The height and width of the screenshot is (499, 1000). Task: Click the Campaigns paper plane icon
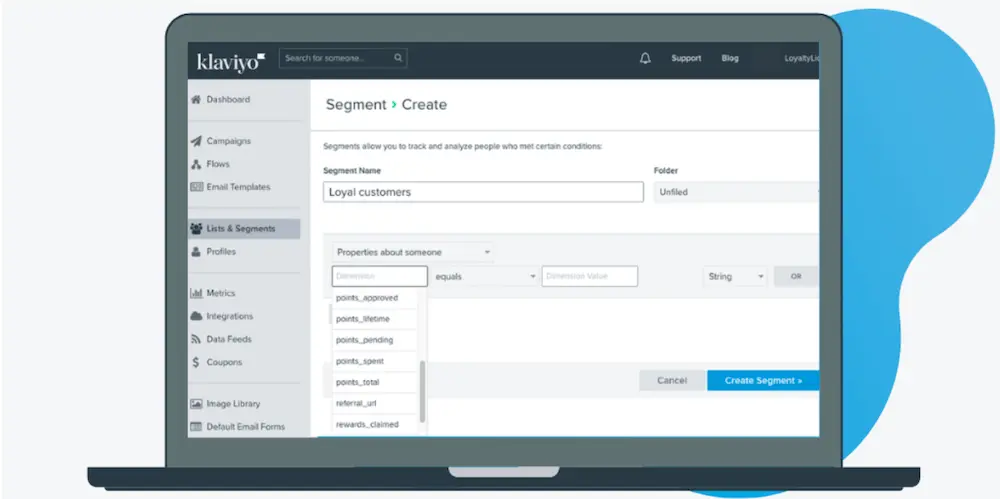coord(196,142)
